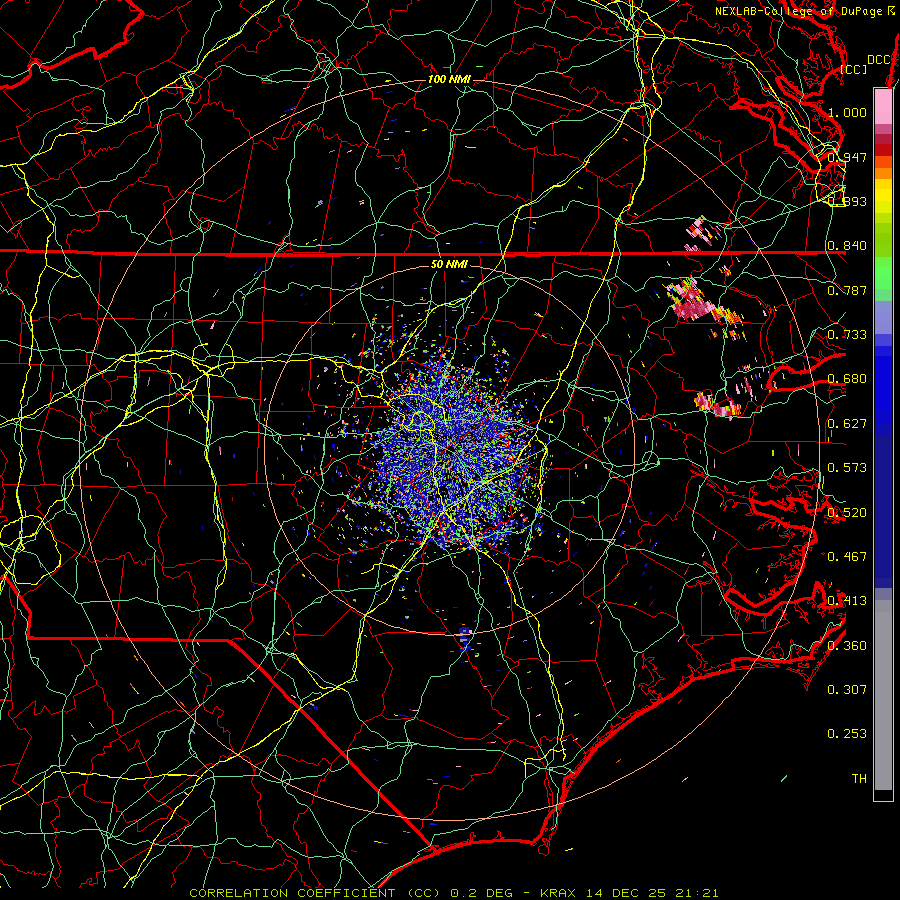Click the dense blue radar clutter at the radar center

[453, 451]
